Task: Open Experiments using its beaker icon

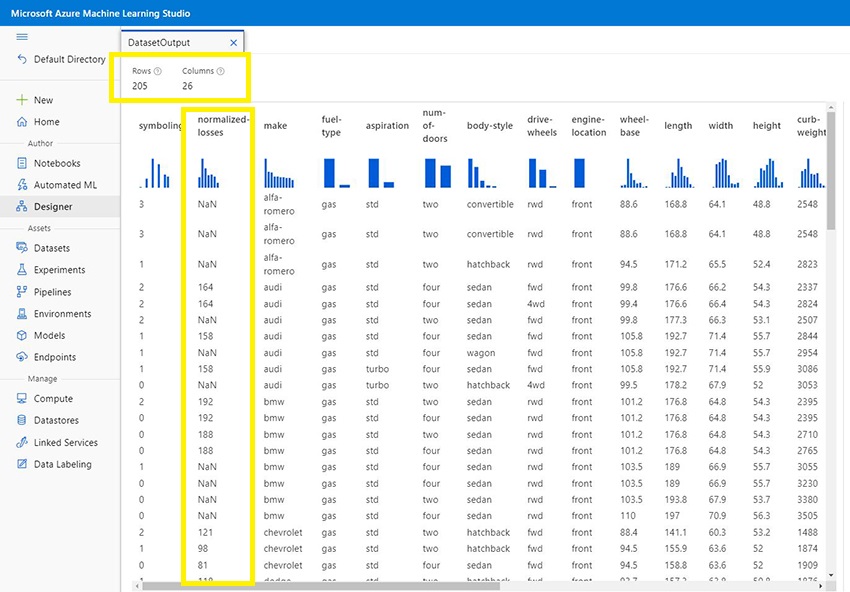Action: coord(22,270)
